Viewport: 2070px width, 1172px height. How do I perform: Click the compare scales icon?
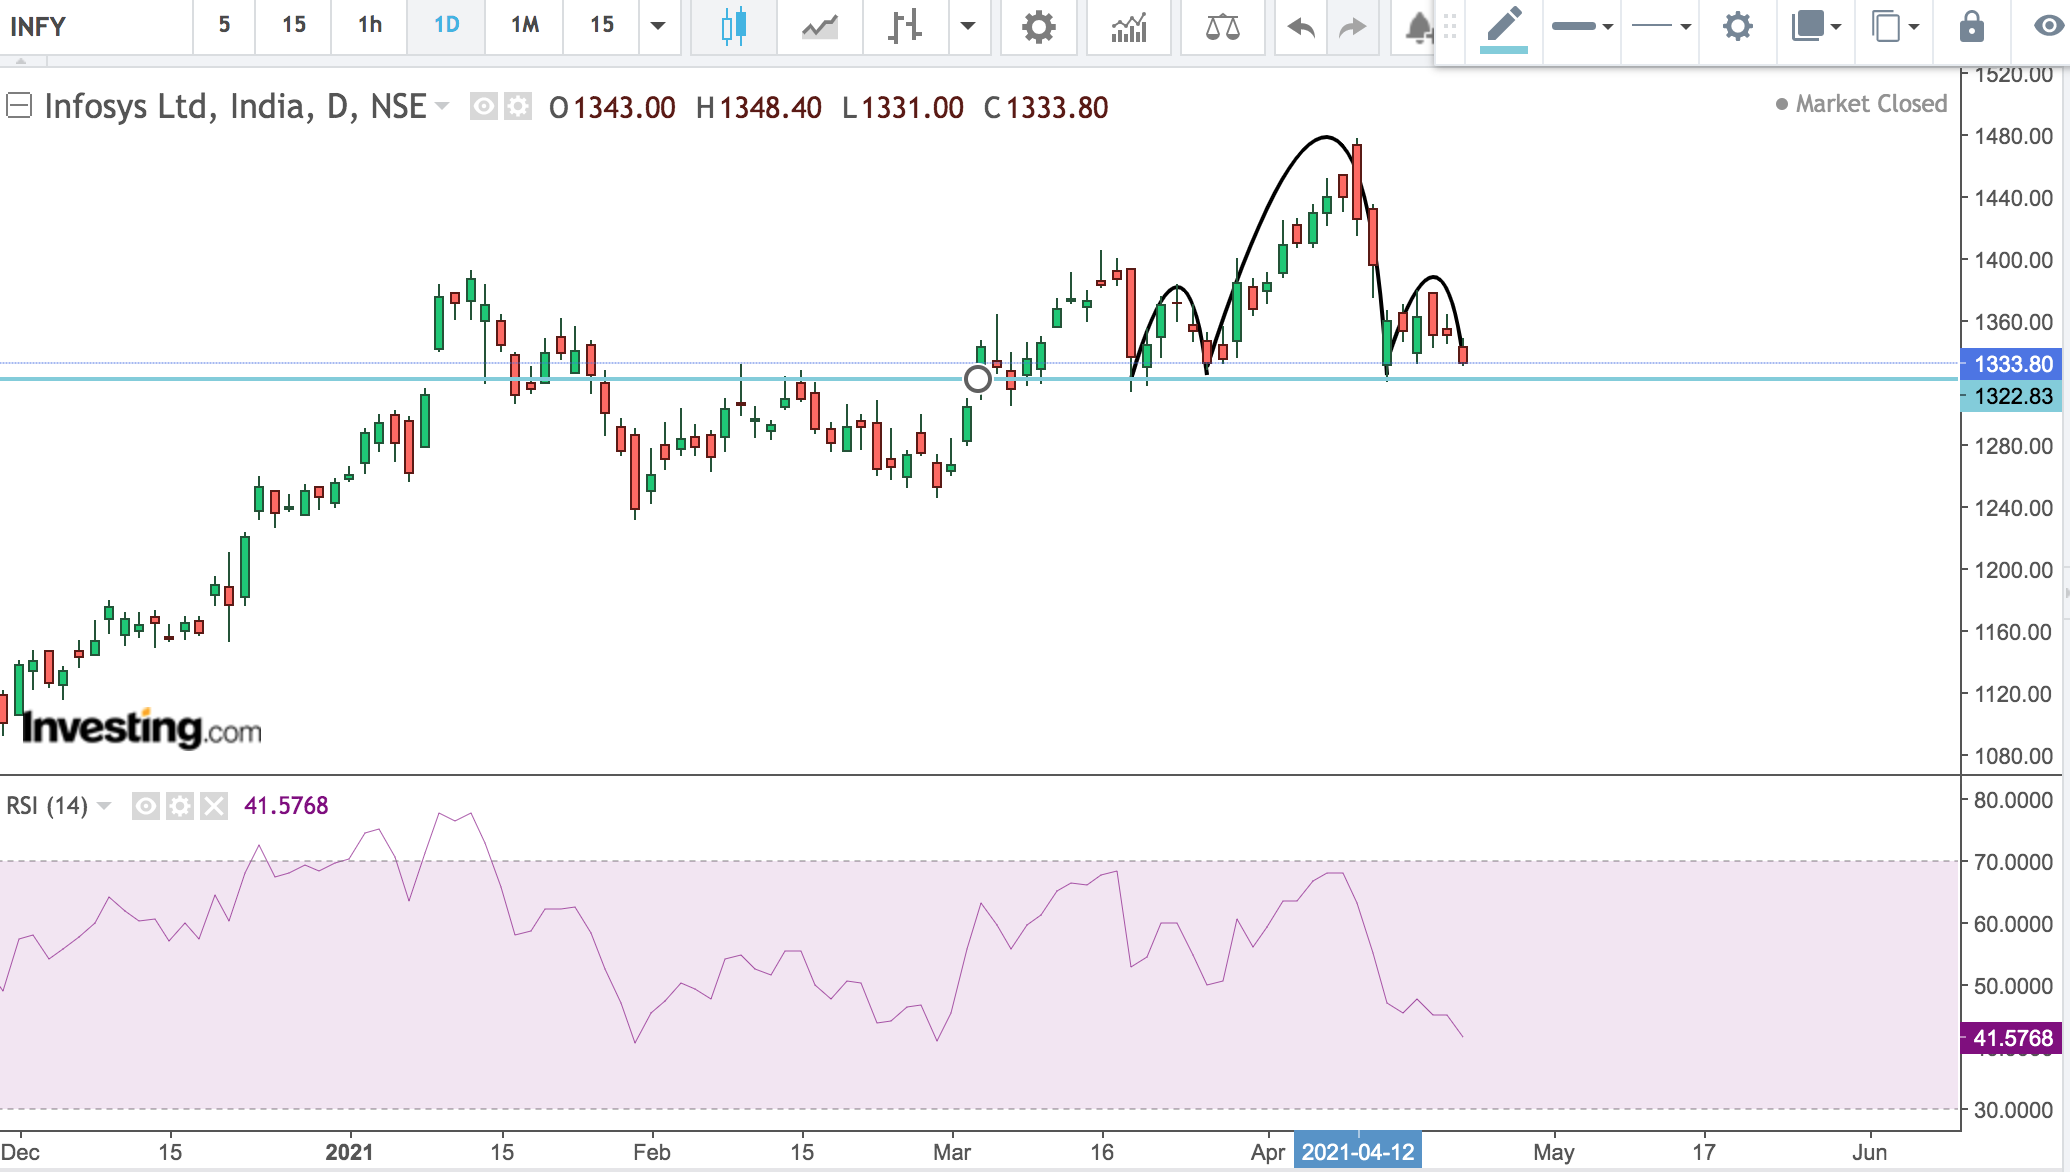pos(1222,27)
